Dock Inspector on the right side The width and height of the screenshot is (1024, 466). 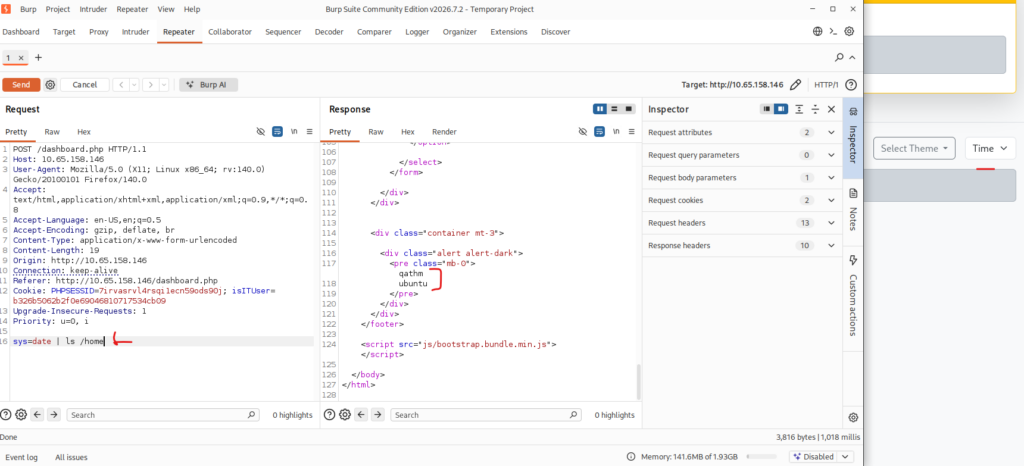[x=781, y=109]
